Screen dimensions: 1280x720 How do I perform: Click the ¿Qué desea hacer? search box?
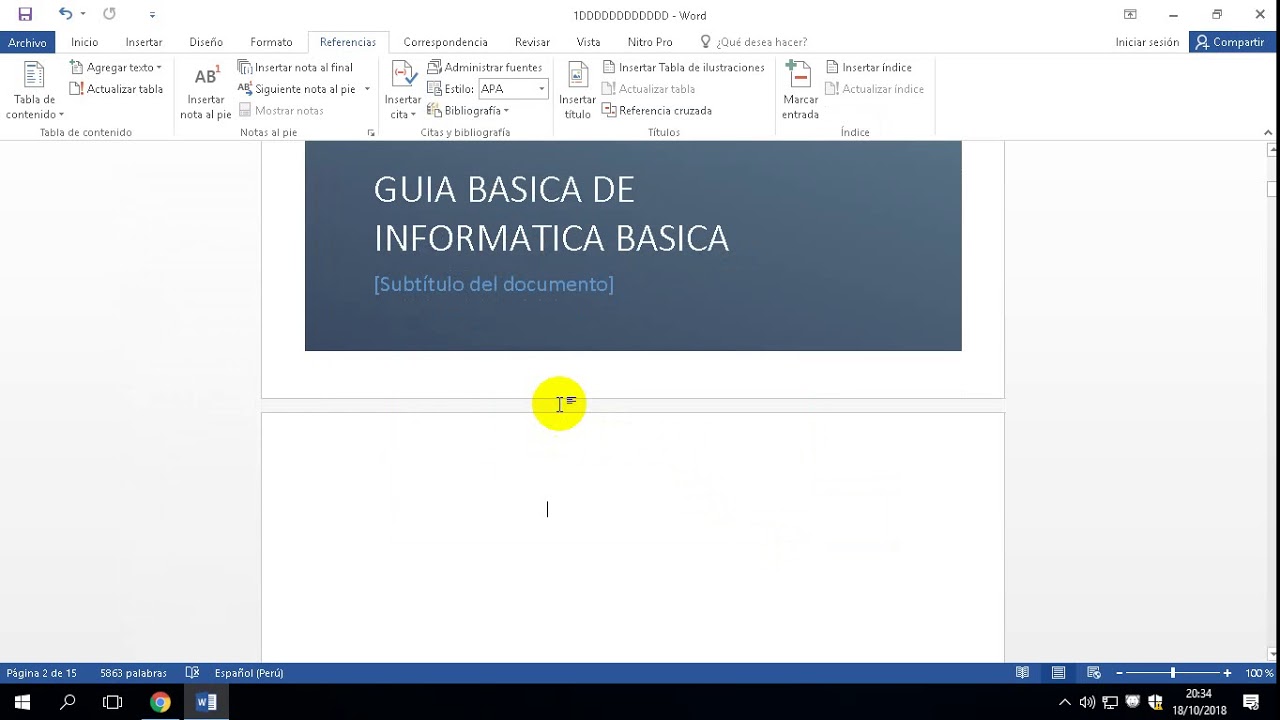pyautogui.click(x=754, y=42)
